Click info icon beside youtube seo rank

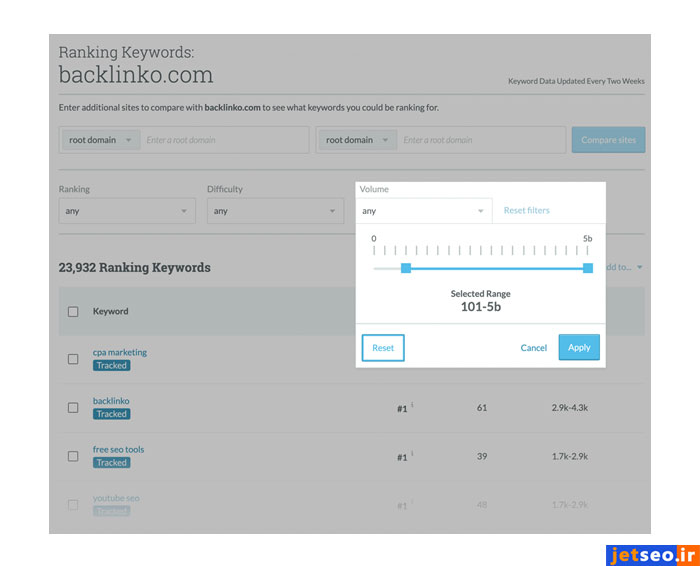(x=413, y=502)
